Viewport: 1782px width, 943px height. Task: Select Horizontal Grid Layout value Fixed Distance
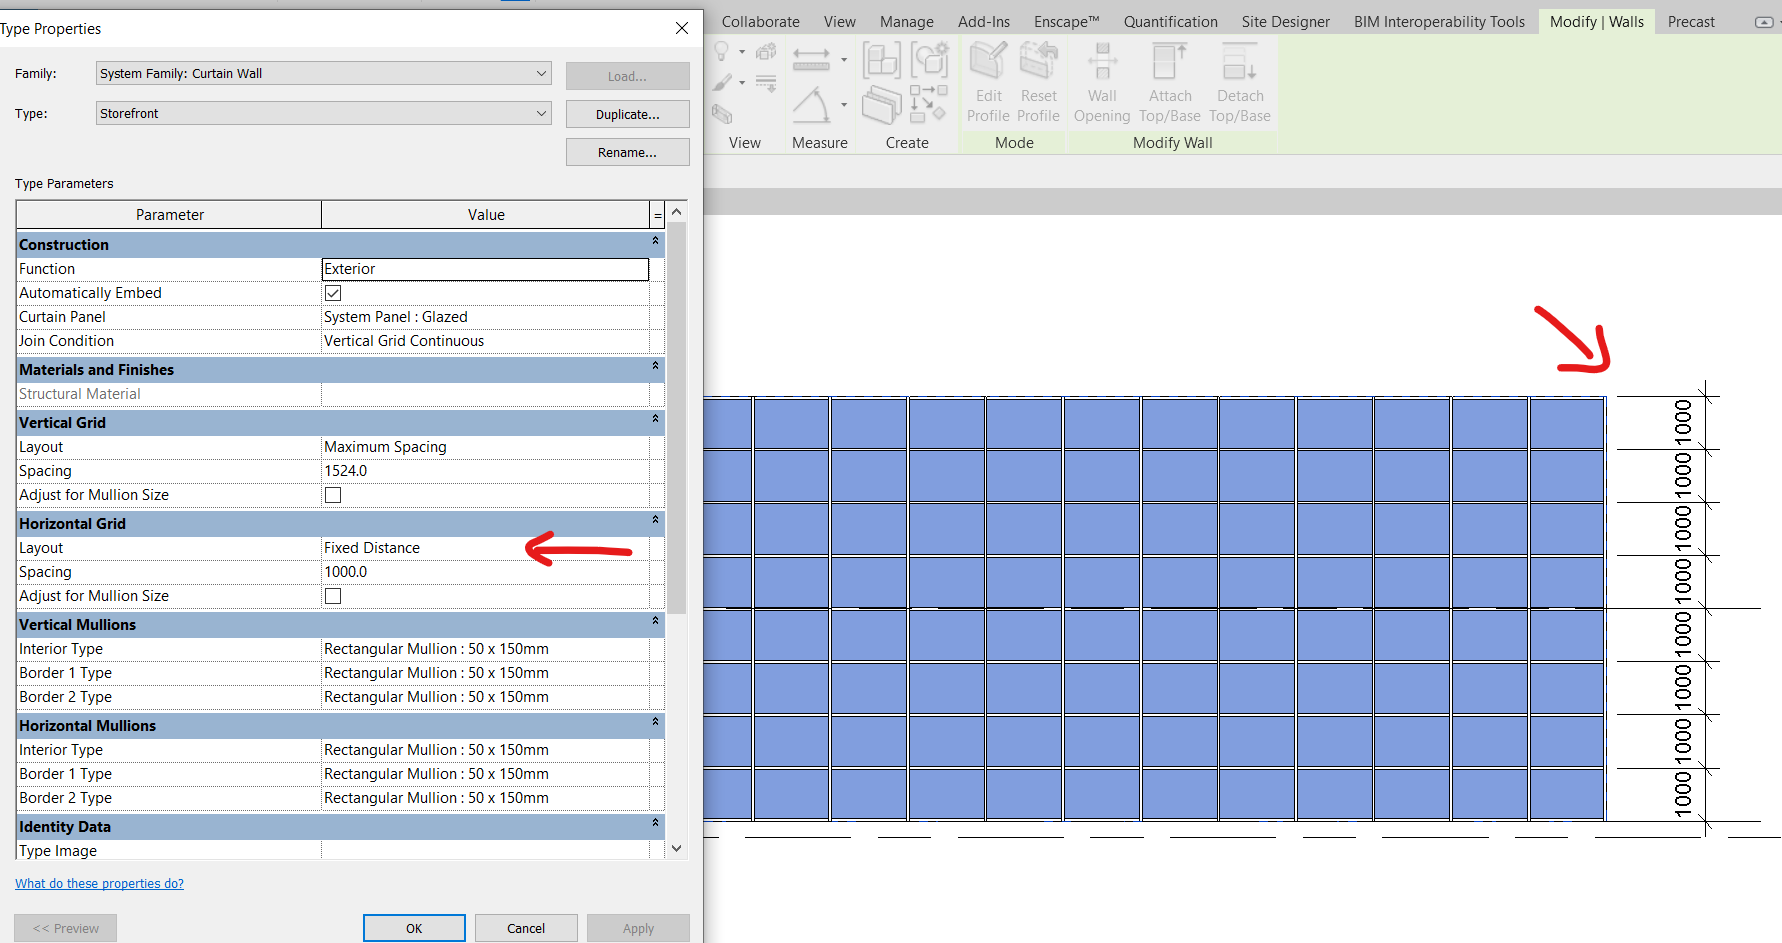point(485,548)
